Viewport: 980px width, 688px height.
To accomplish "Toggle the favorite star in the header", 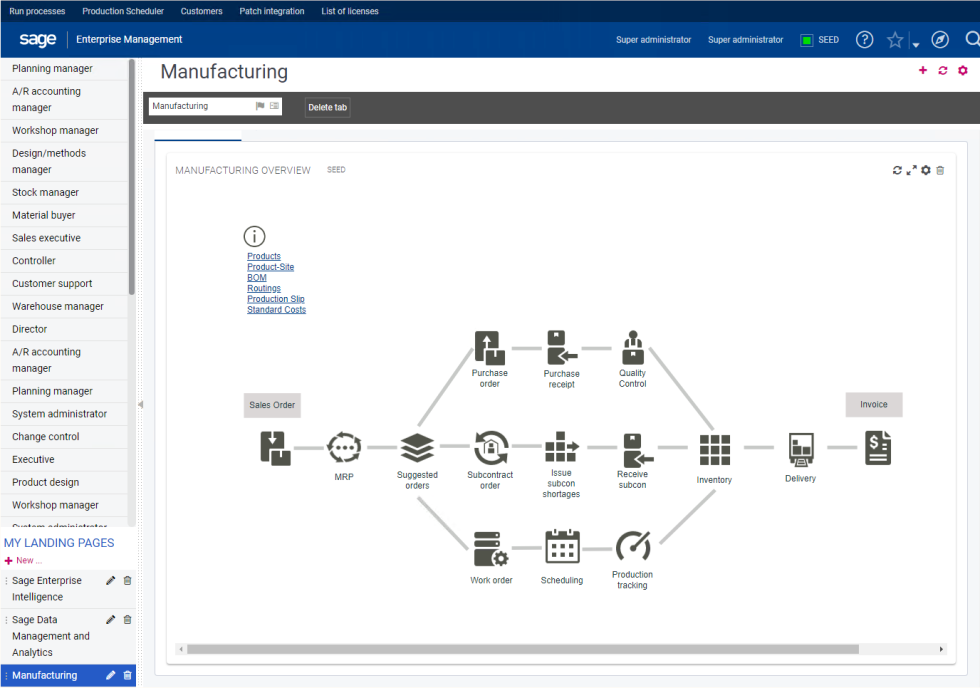I will tap(893, 40).
